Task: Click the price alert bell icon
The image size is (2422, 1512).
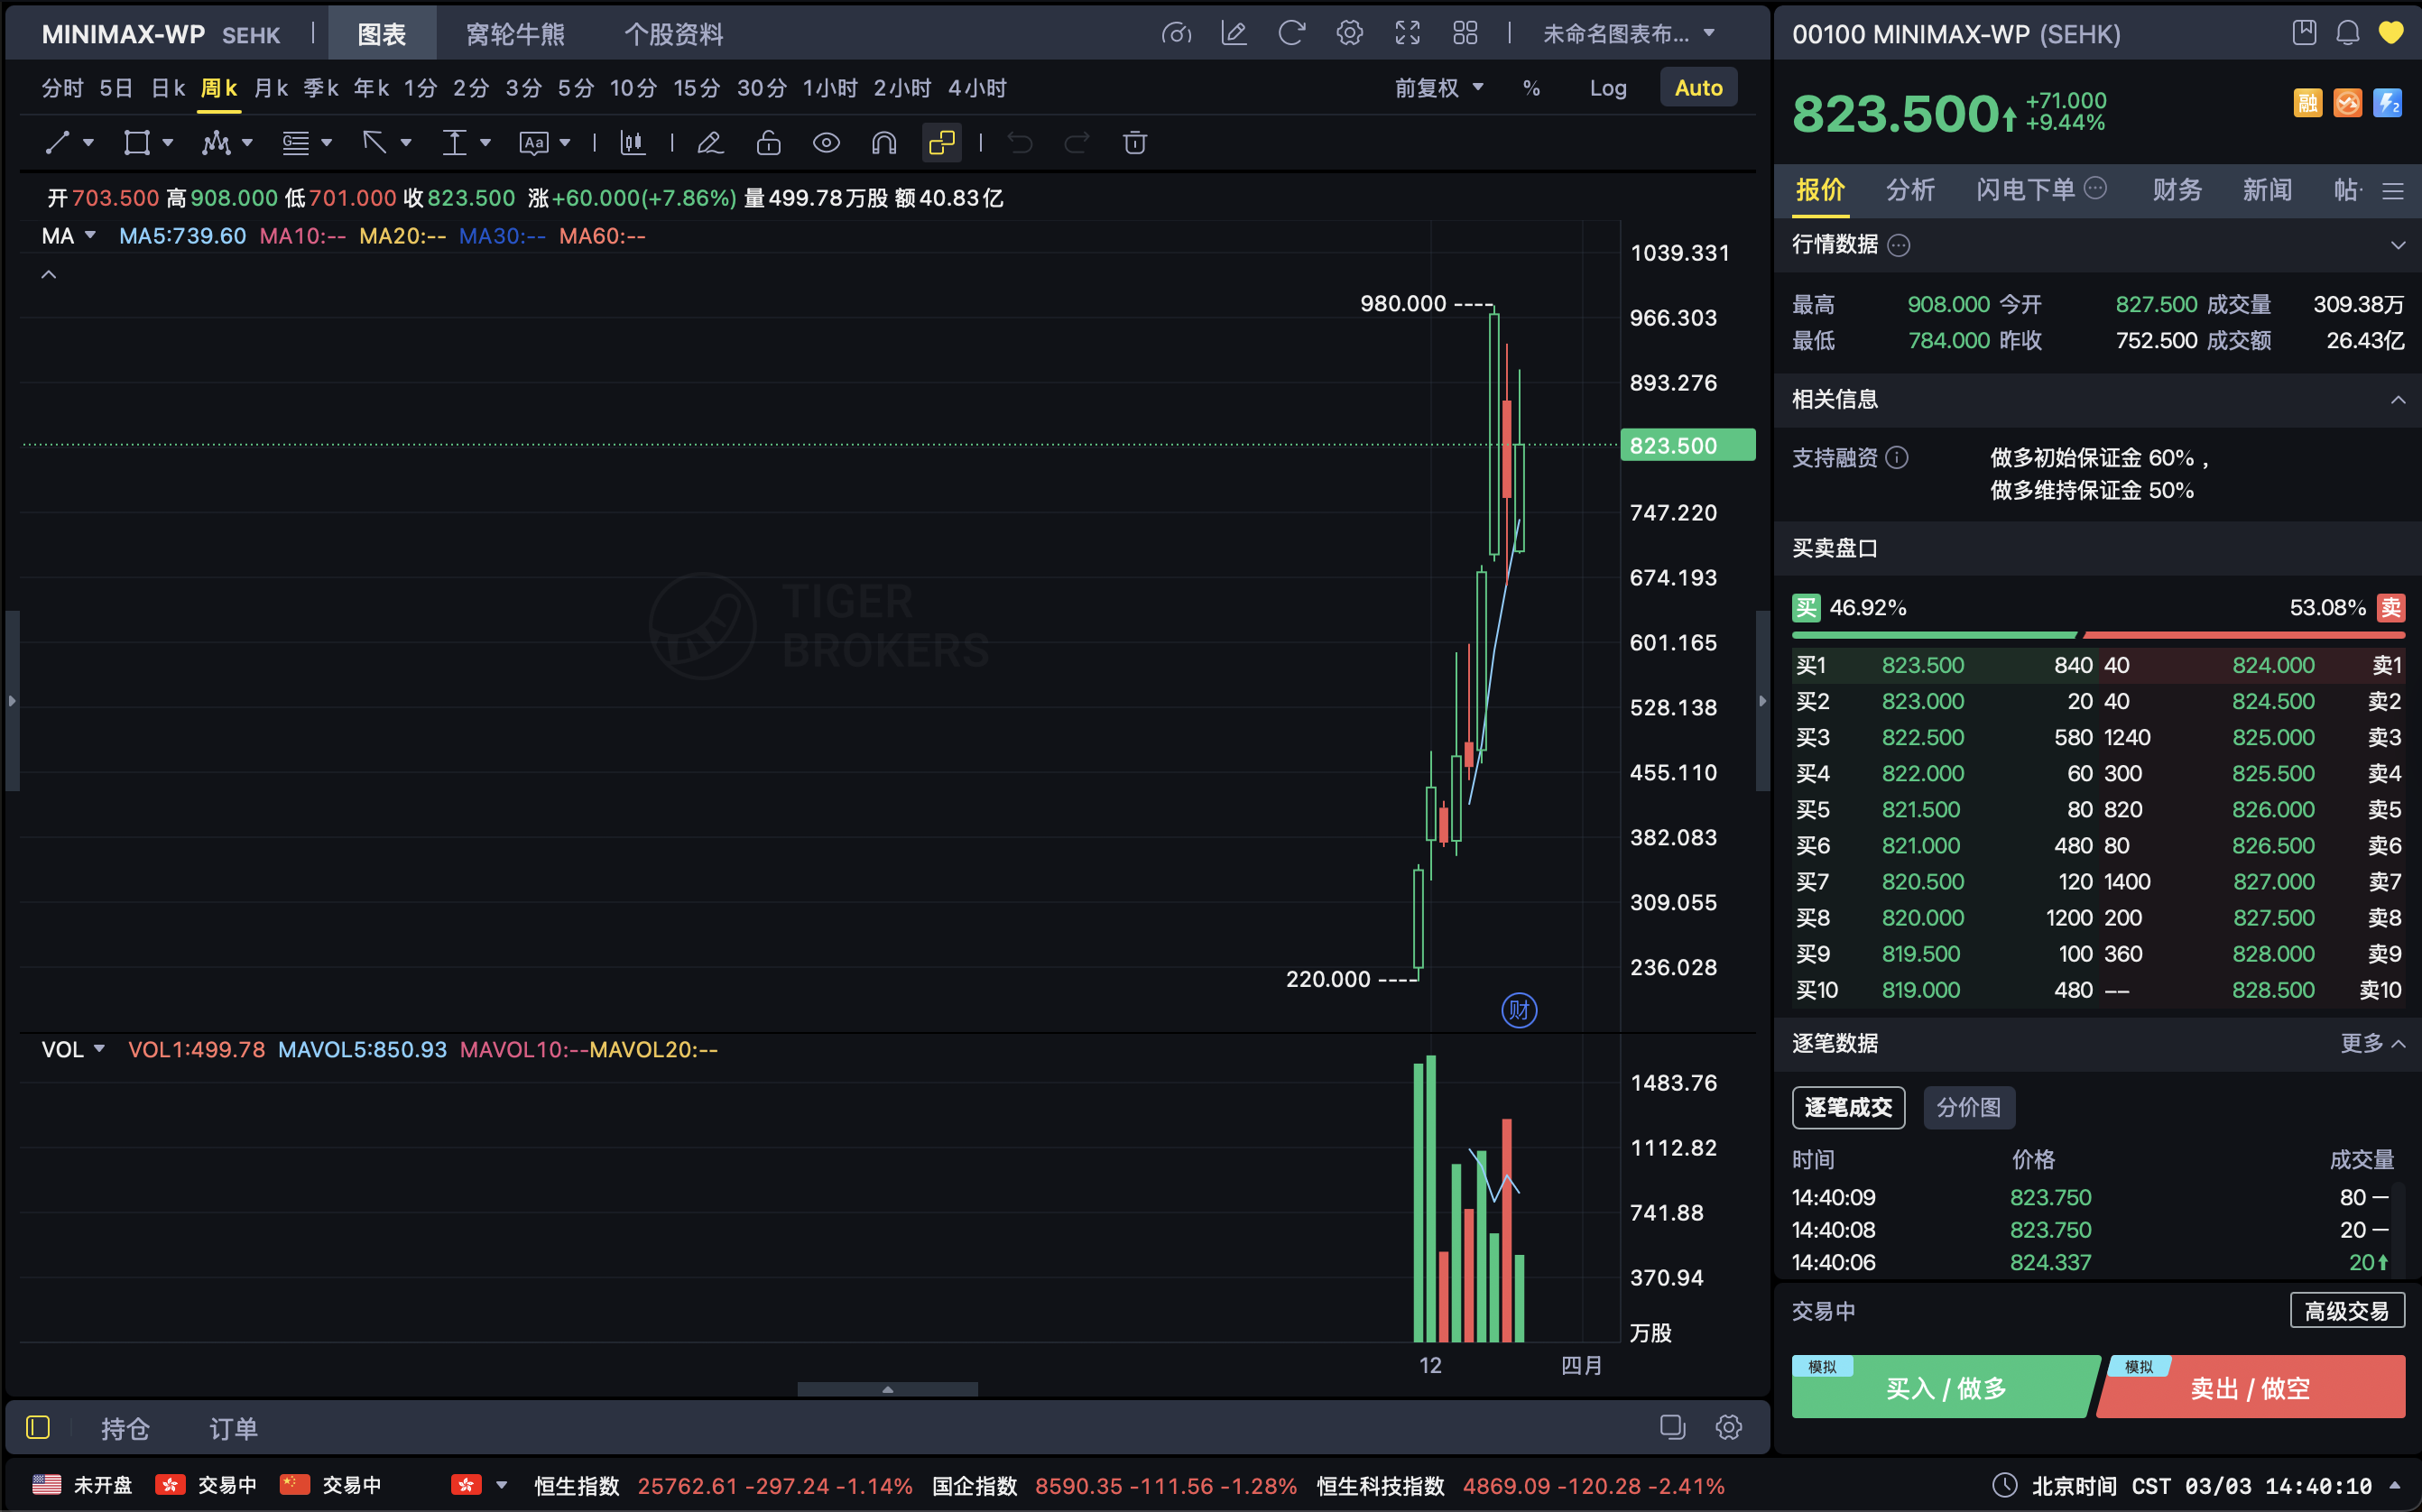Action: (2347, 33)
